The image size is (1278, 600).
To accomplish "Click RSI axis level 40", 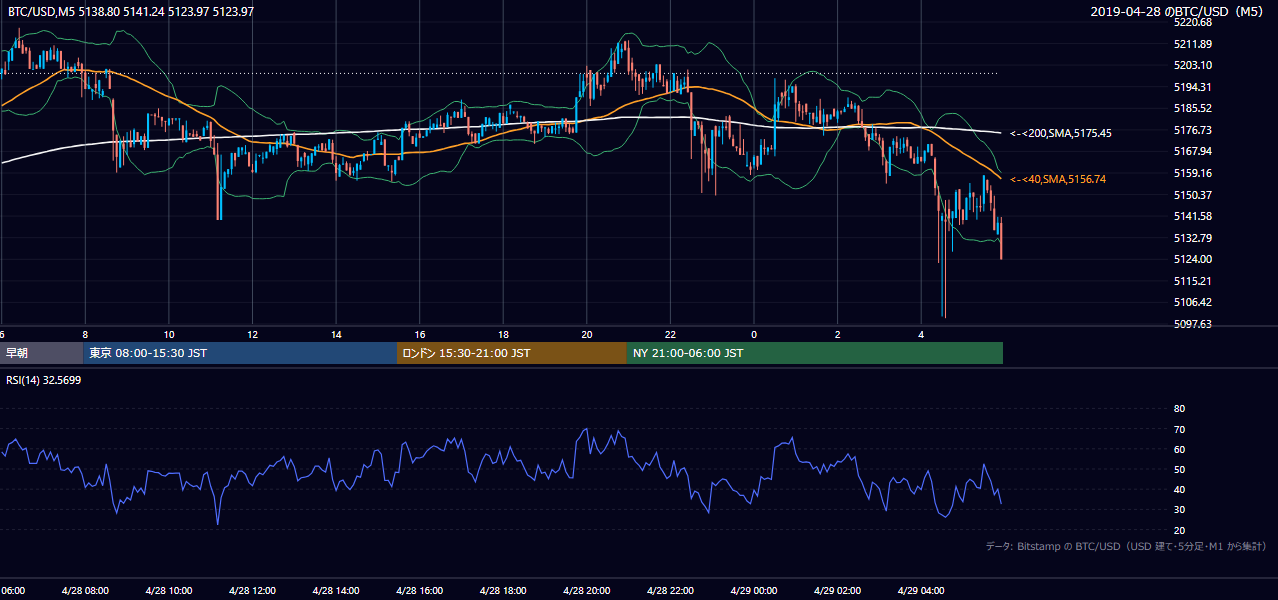I will 1179,489.
